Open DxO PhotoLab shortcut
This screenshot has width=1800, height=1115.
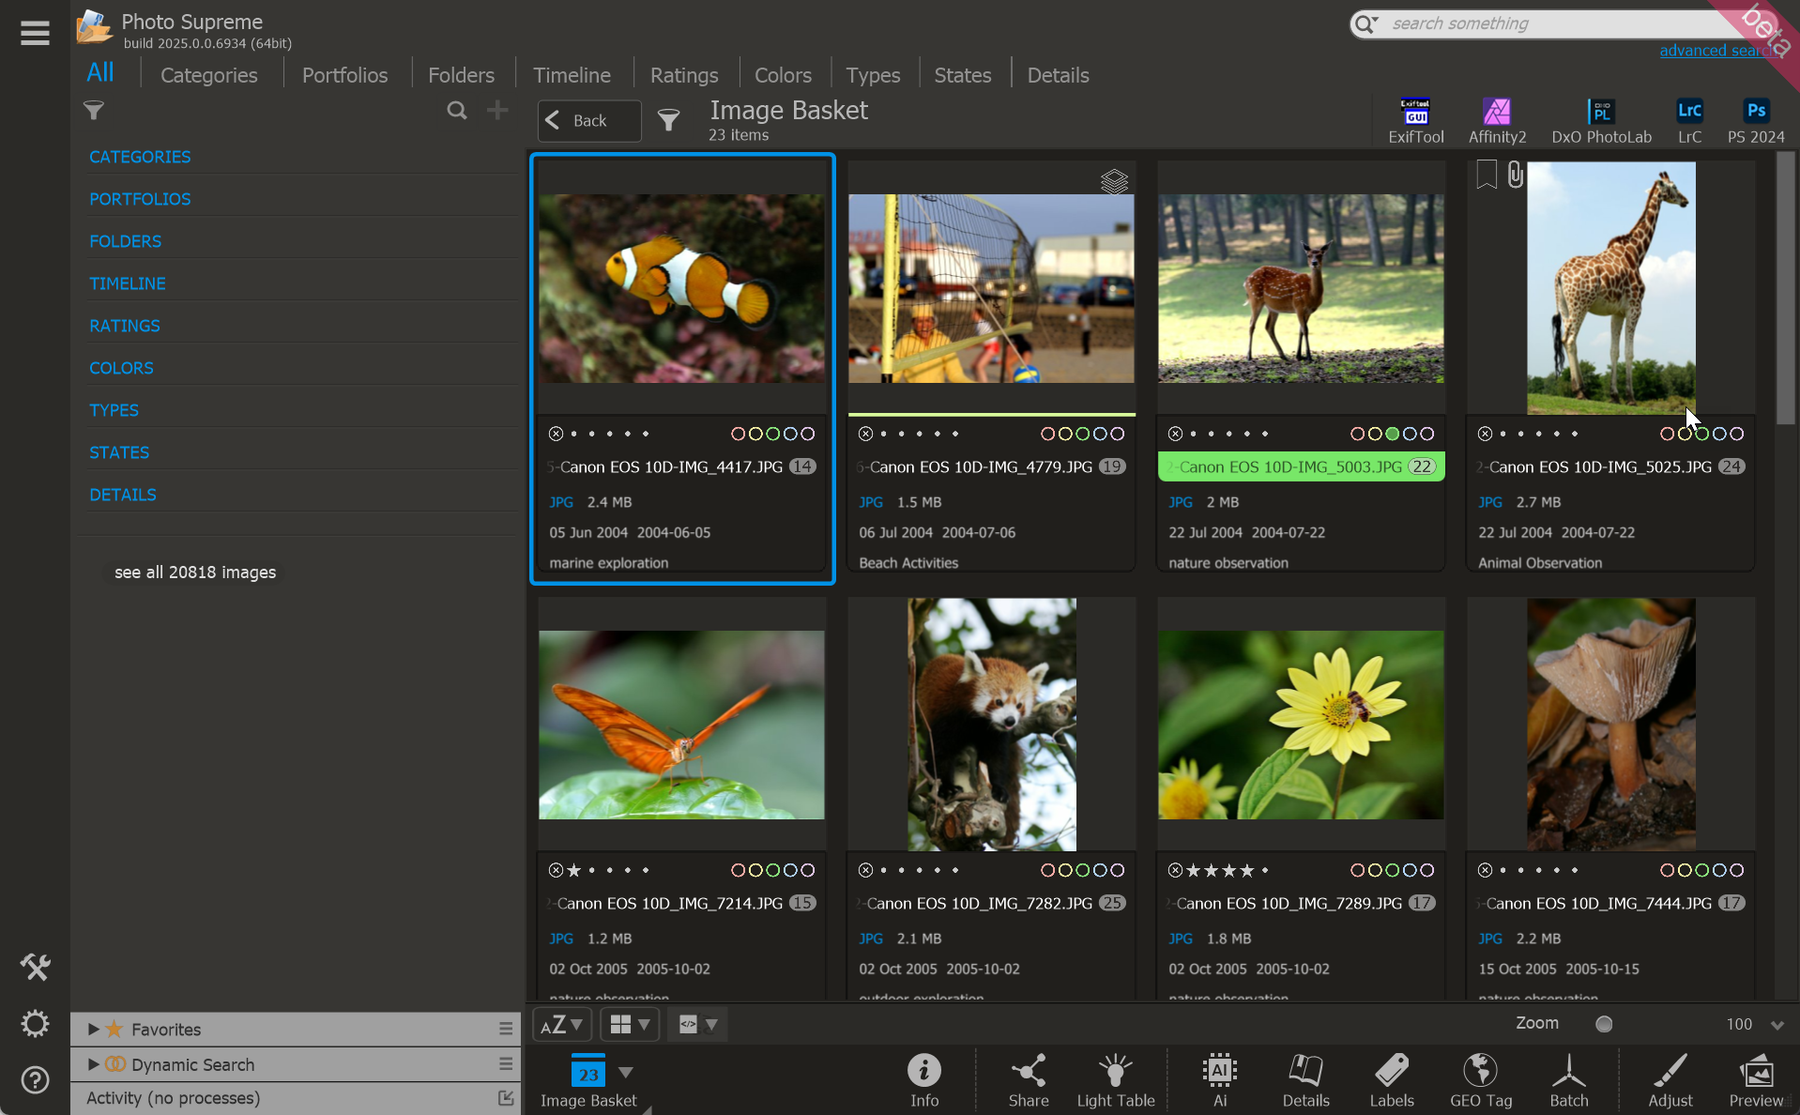pyautogui.click(x=1601, y=121)
